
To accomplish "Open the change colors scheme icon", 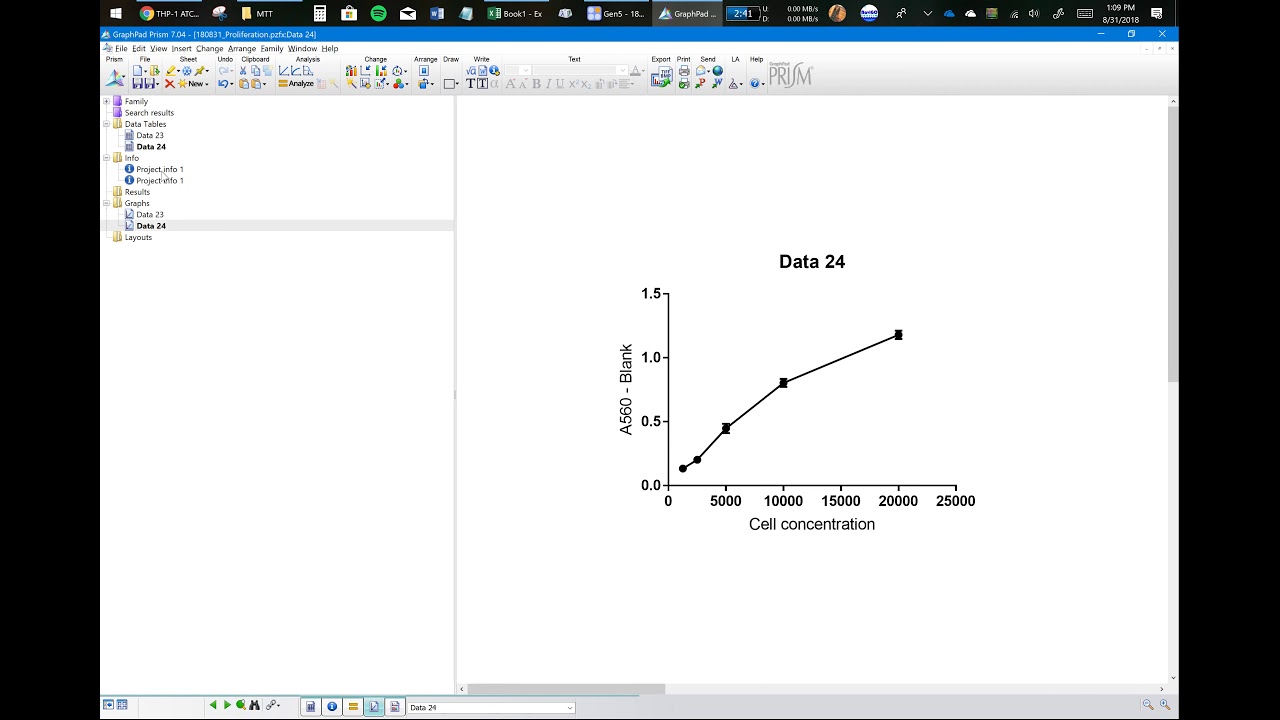I will pos(398,83).
